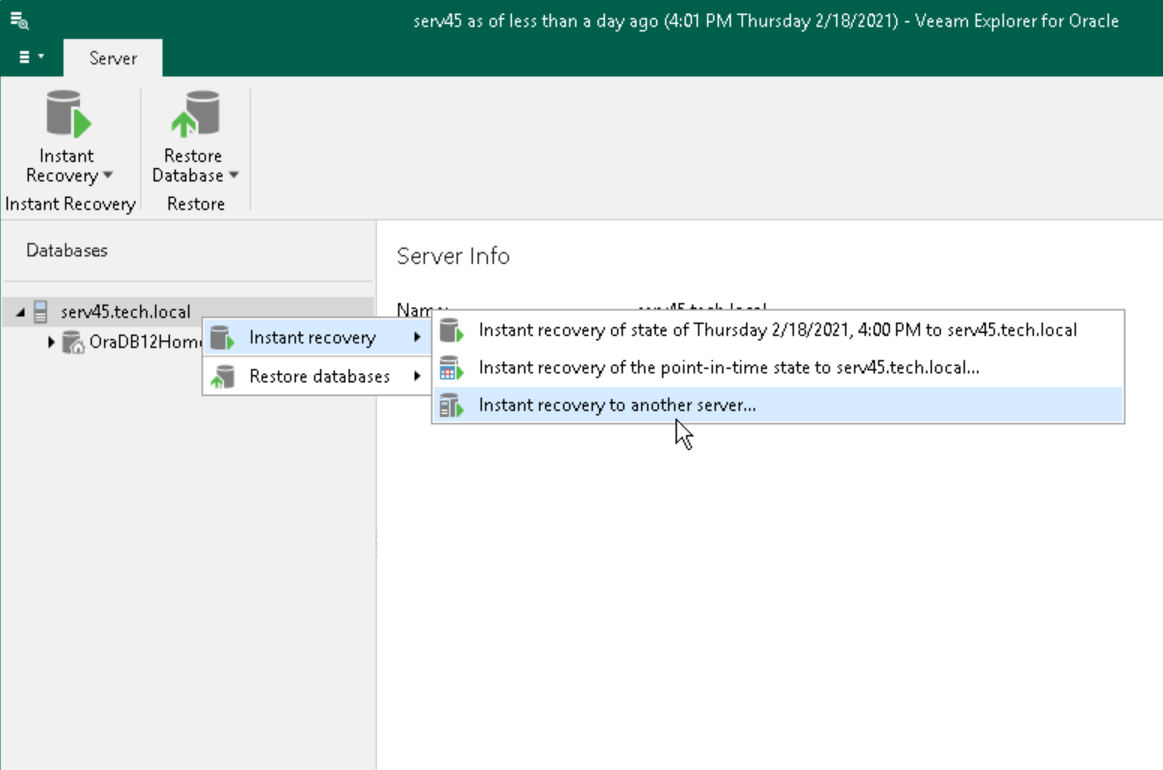Select serv45.tech.local server in tree
Screen dimensions: 1163x770
[125, 312]
